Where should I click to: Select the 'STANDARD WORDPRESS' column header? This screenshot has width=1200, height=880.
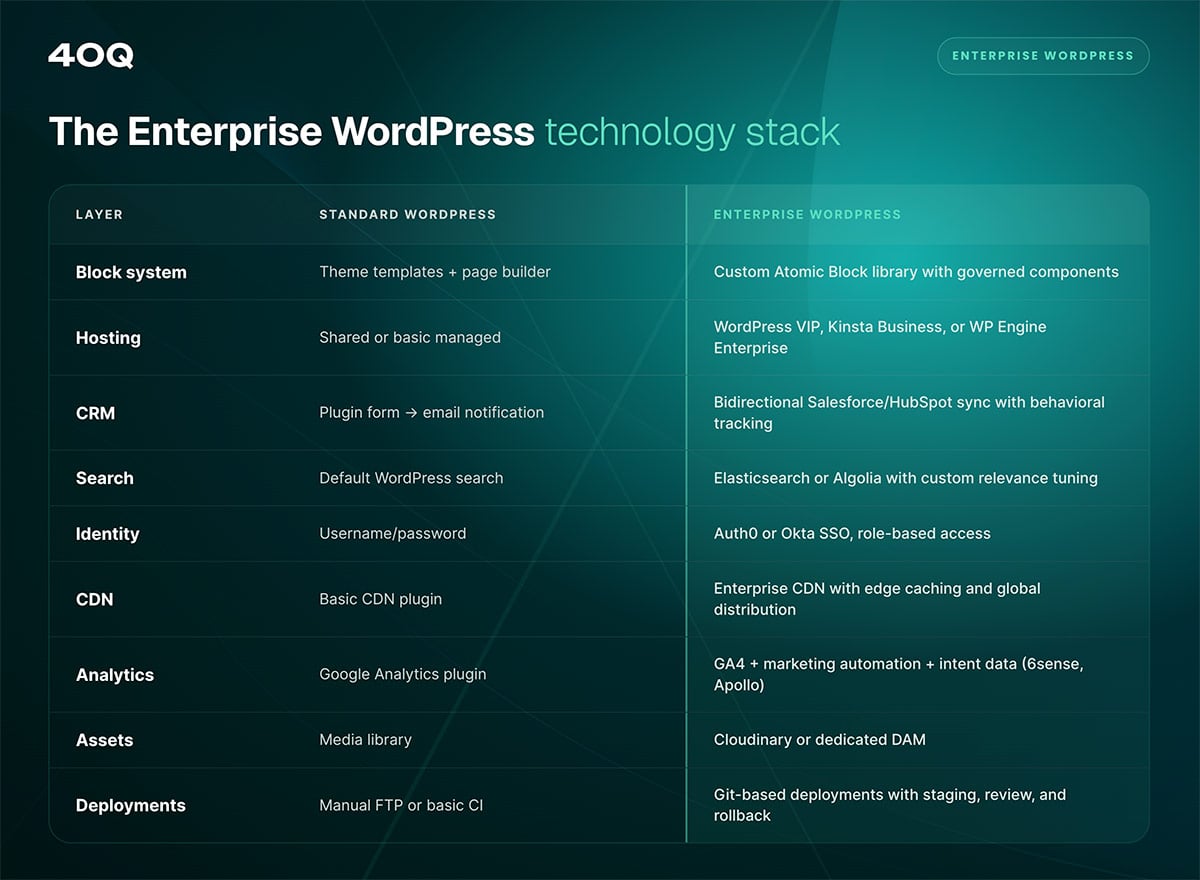pos(407,214)
